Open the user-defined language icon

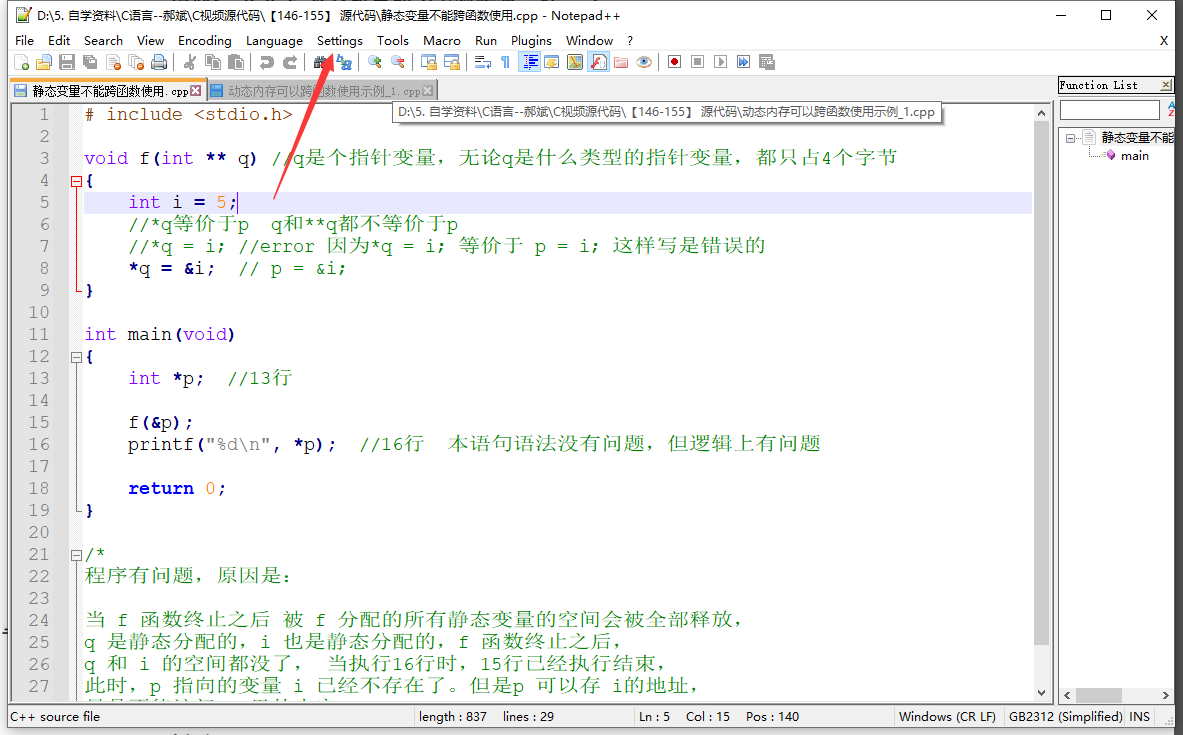(552, 62)
